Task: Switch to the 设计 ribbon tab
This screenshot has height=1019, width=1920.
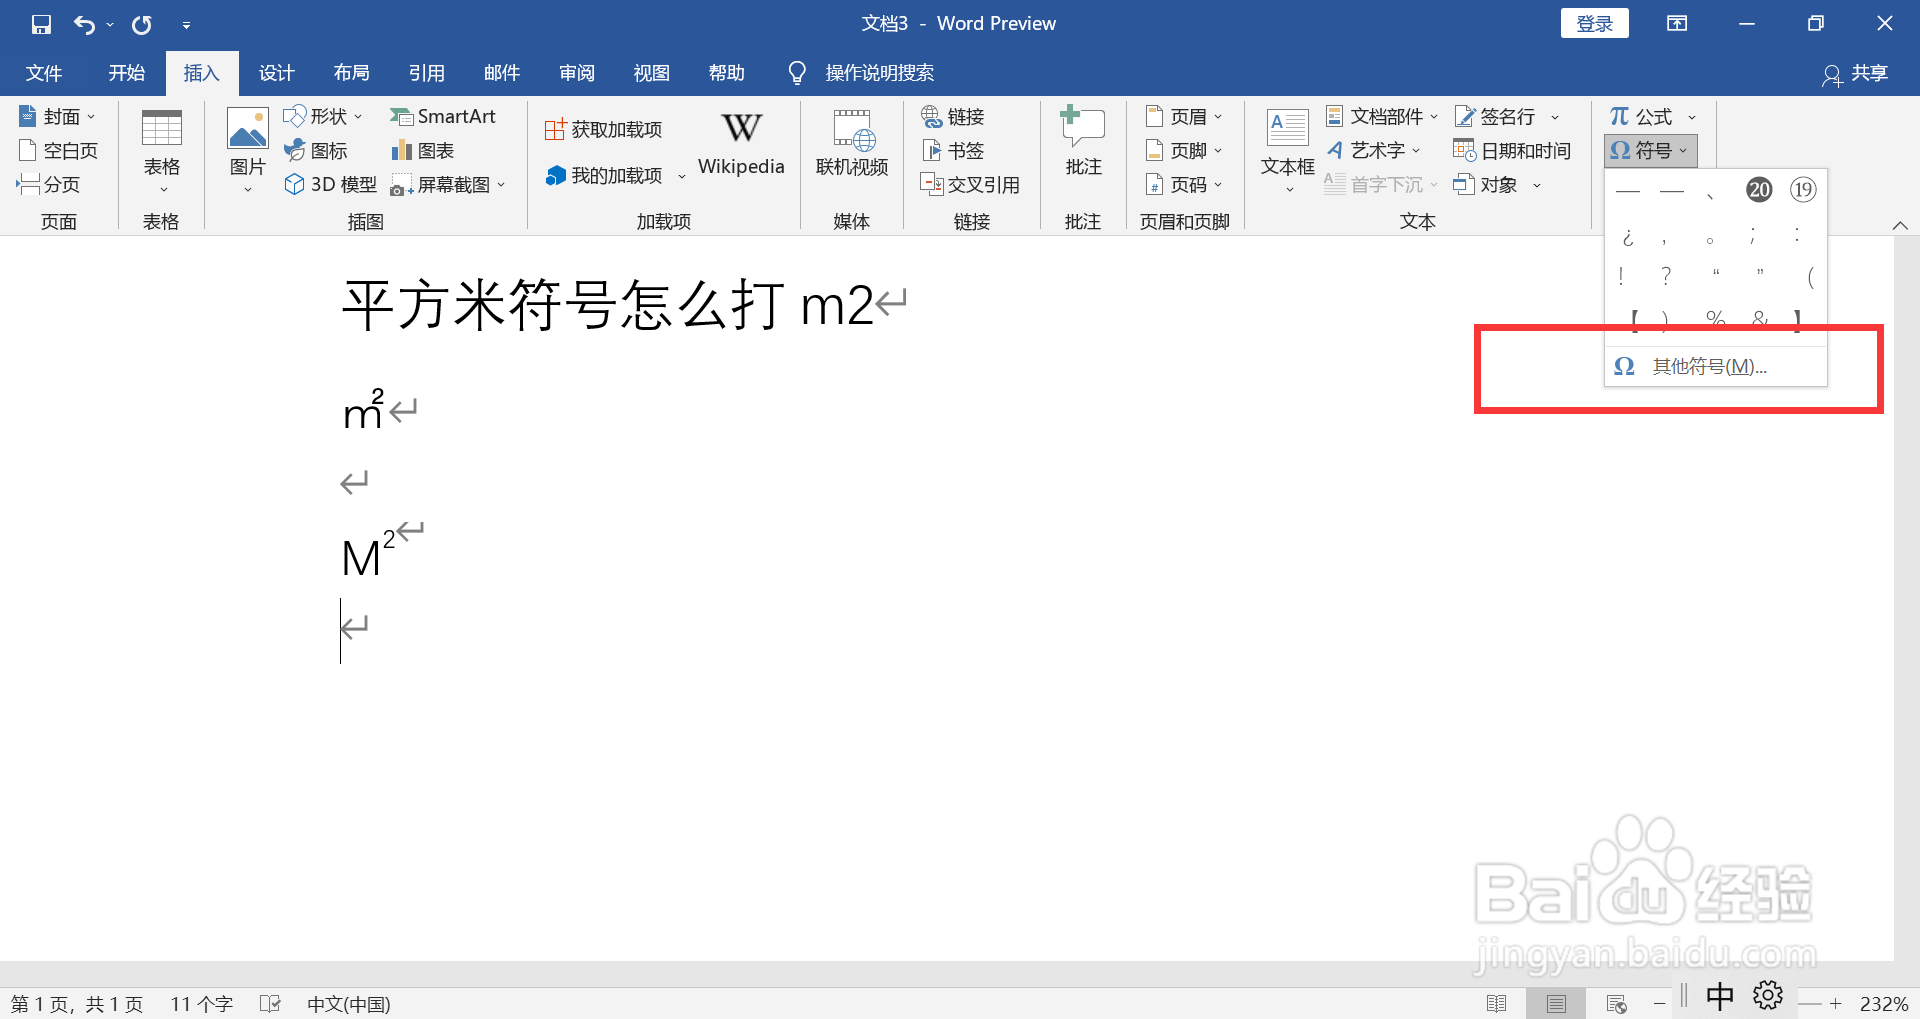Action: 276,72
